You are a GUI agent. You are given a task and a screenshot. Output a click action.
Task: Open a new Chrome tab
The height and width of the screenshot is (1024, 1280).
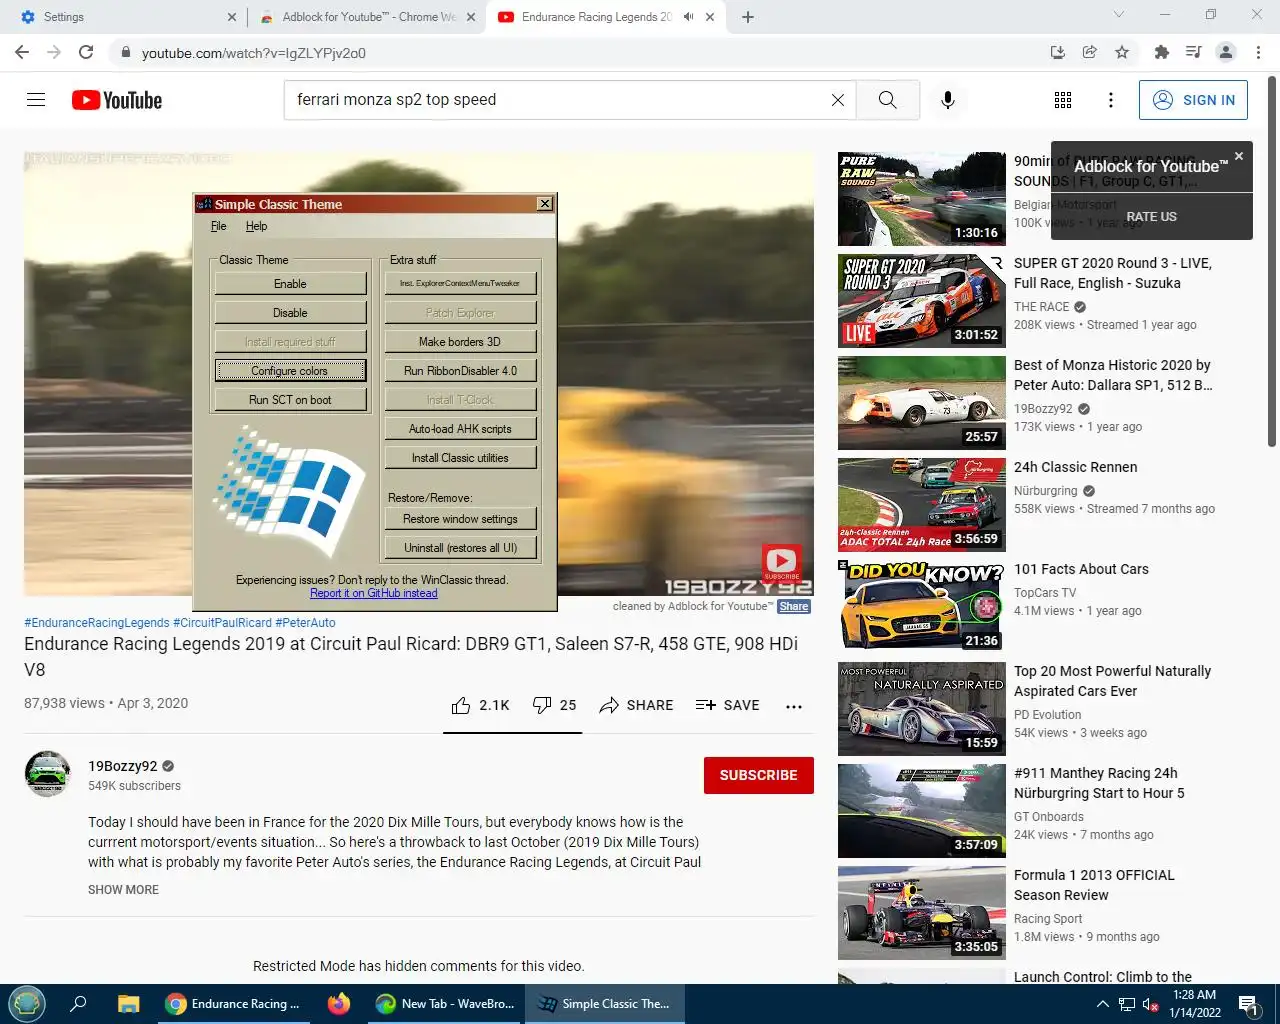coord(748,17)
